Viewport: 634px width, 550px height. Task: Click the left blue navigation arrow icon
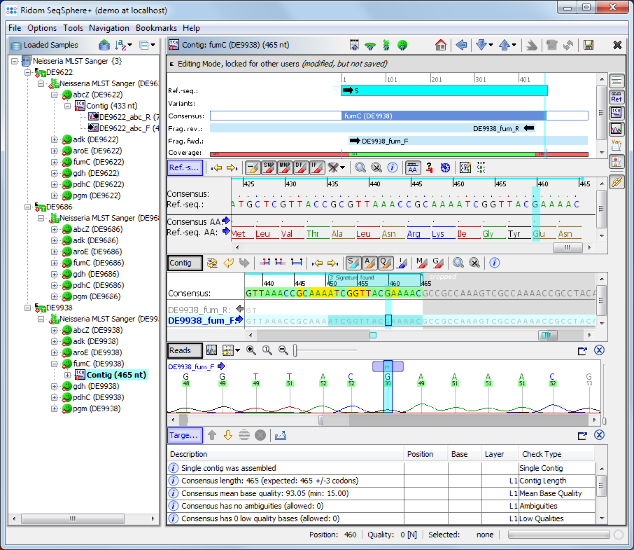461,46
